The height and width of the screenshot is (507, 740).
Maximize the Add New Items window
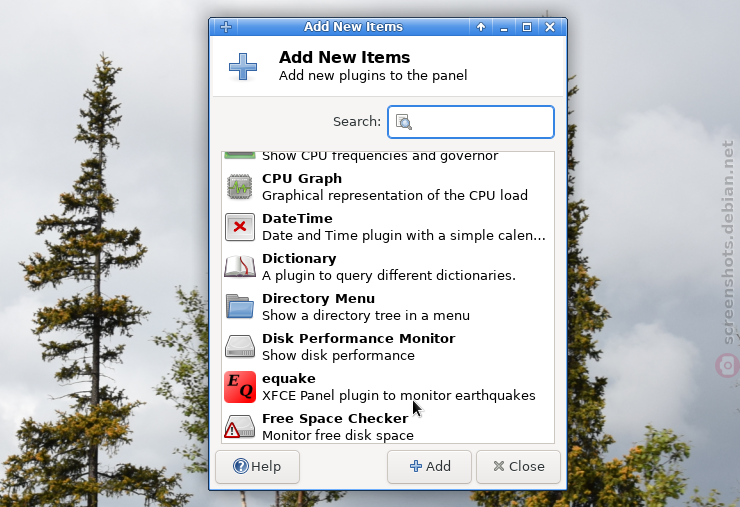527,27
